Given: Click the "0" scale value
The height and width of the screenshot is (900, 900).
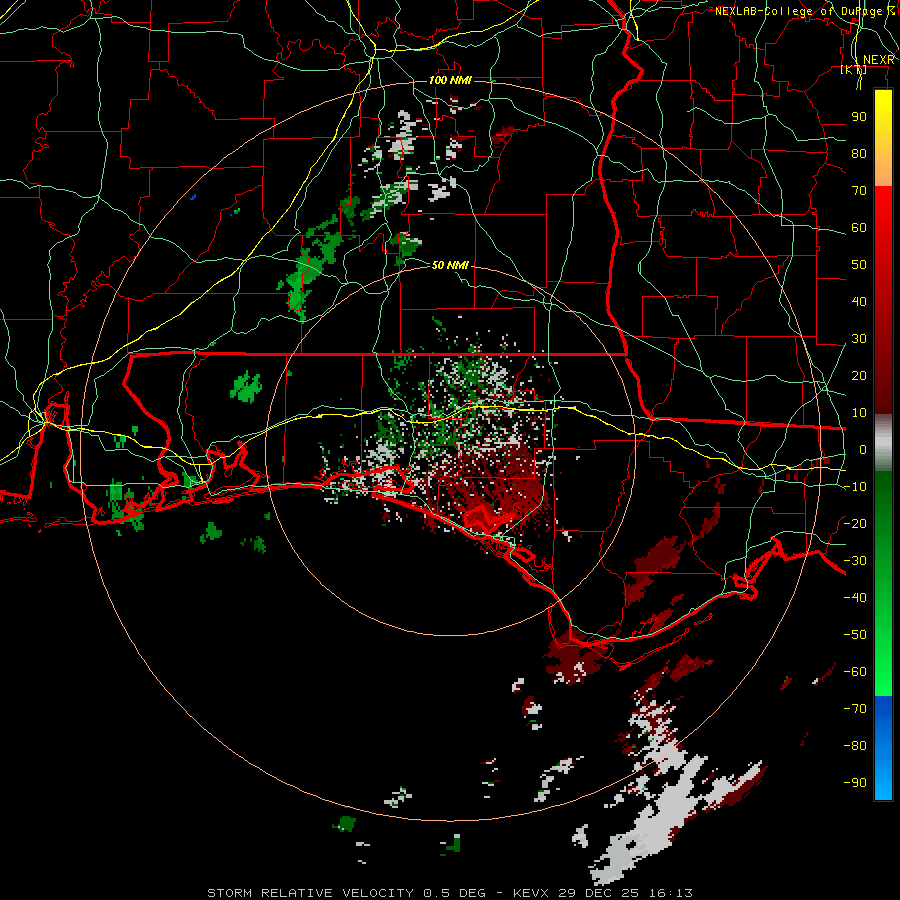Looking at the screenshot, I should click(x=863, y=449).
